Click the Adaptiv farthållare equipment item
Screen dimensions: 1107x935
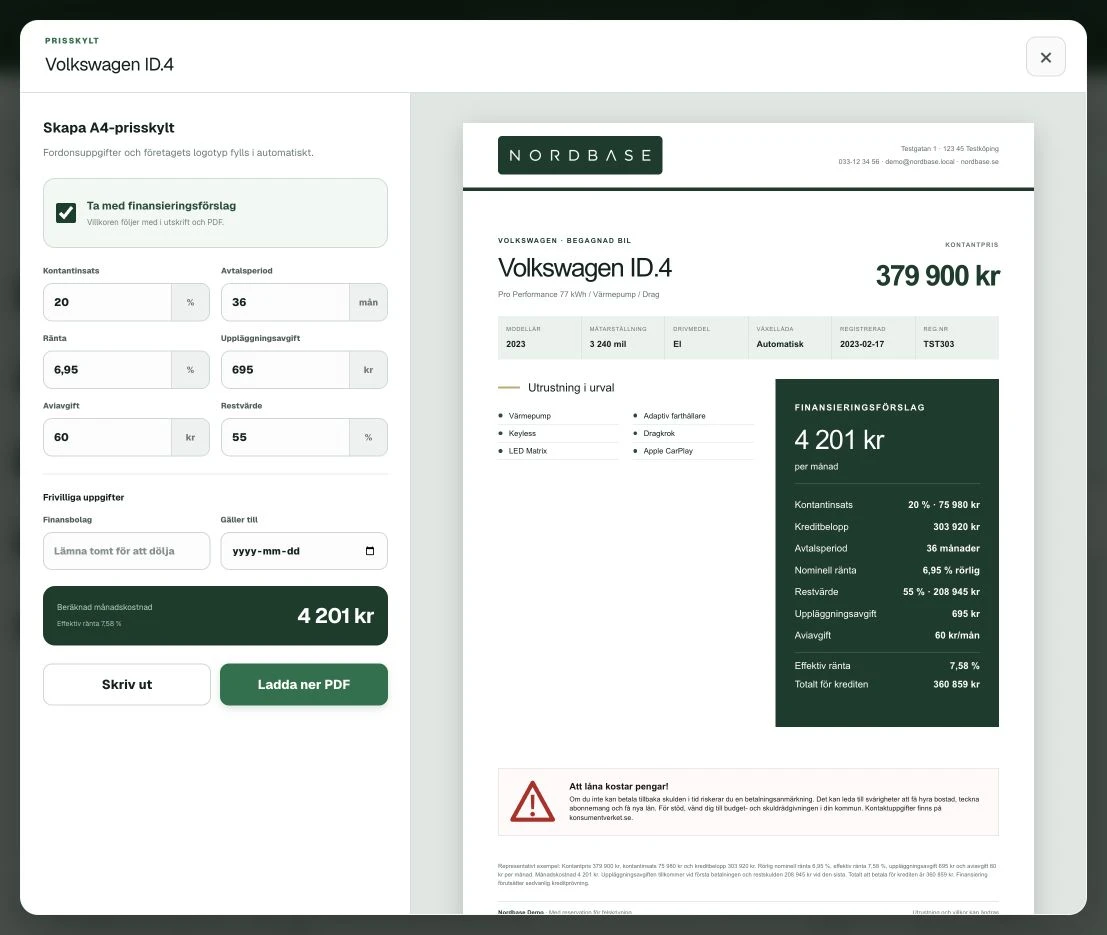click(674, 416)
